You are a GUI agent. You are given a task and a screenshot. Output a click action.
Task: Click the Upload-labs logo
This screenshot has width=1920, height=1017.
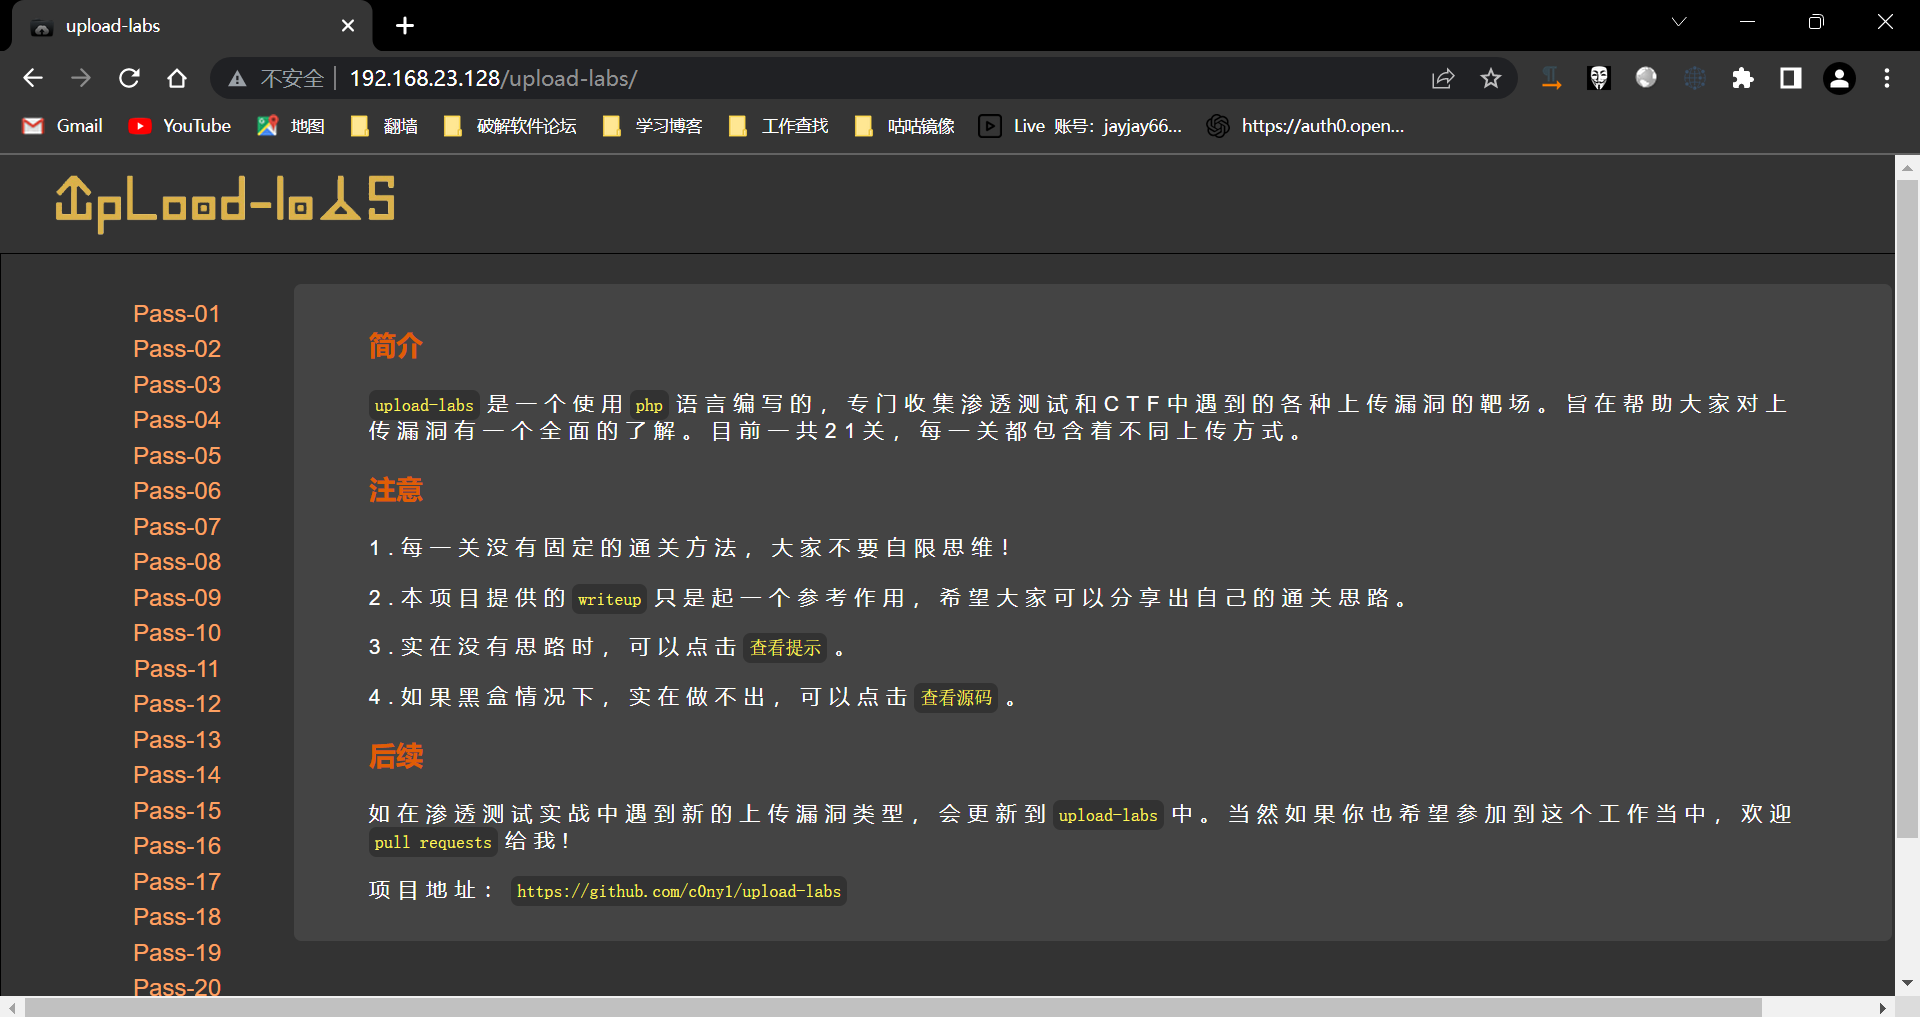225,203
